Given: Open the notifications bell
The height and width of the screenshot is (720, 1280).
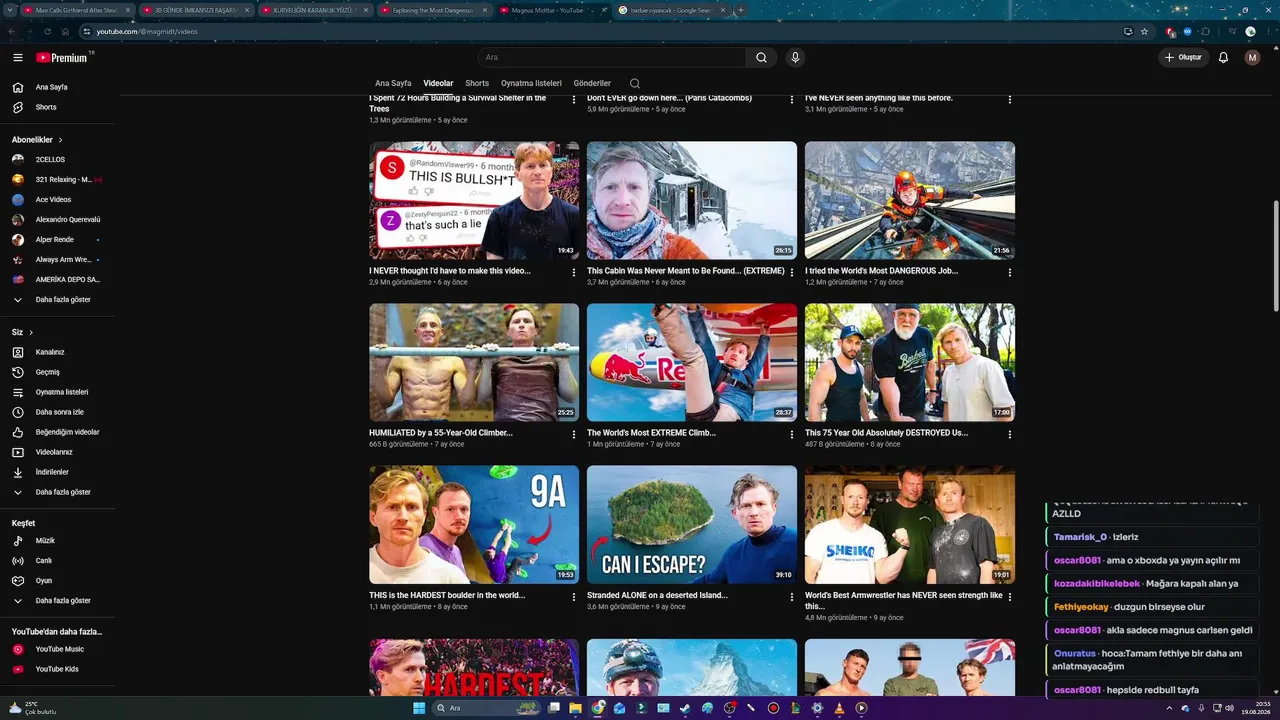Looking at the screenshot, I should pyautogui.click(x=1223, y=58).
